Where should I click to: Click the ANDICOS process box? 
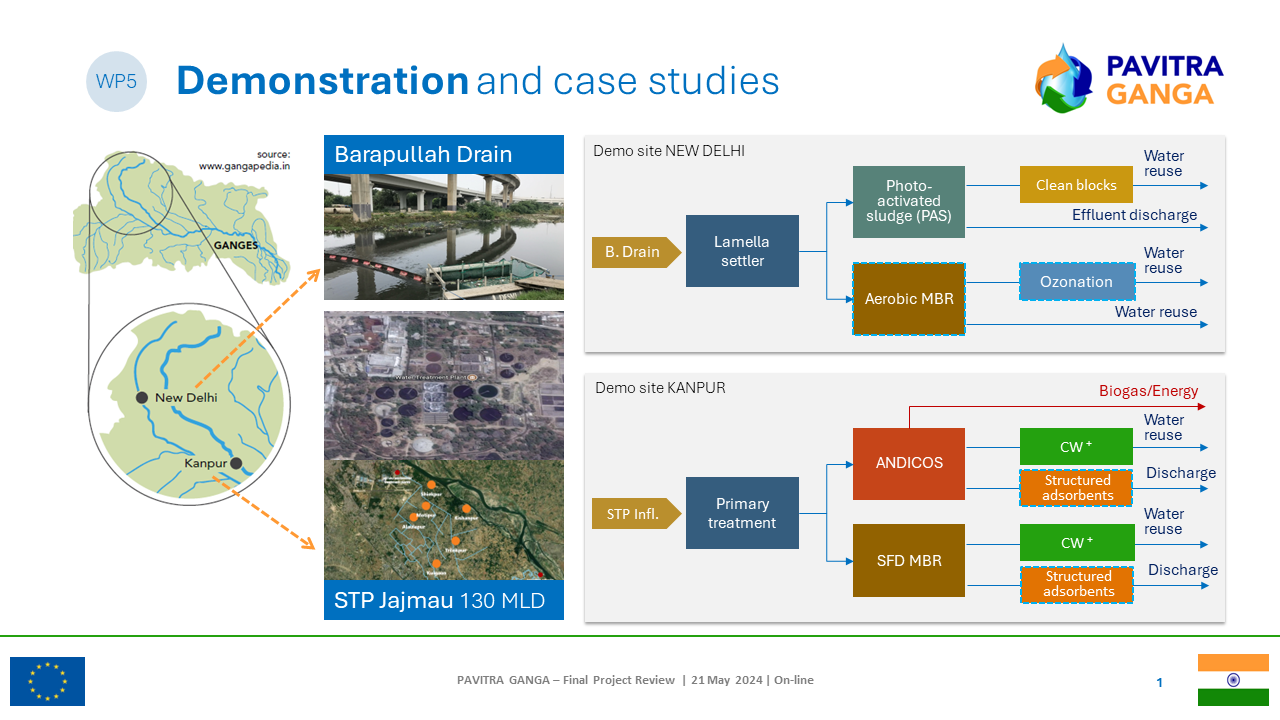click(x=908, y=464)
